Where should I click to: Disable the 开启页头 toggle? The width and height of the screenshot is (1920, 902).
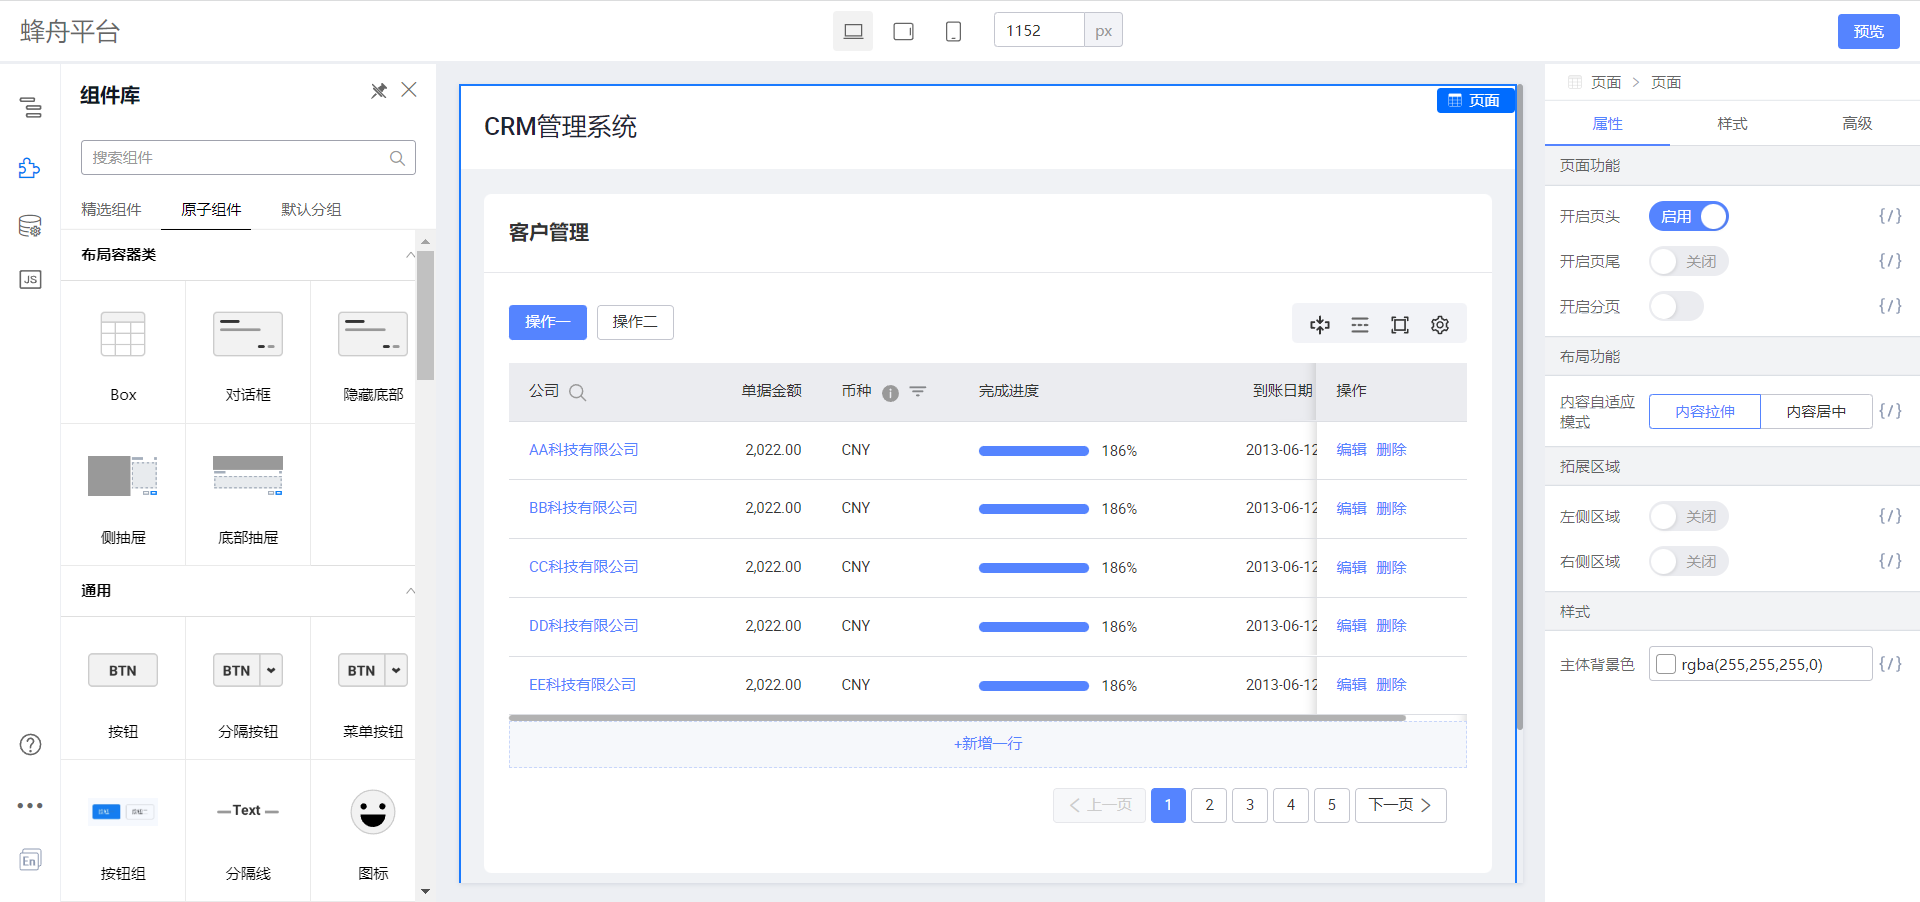point(1688,216)
